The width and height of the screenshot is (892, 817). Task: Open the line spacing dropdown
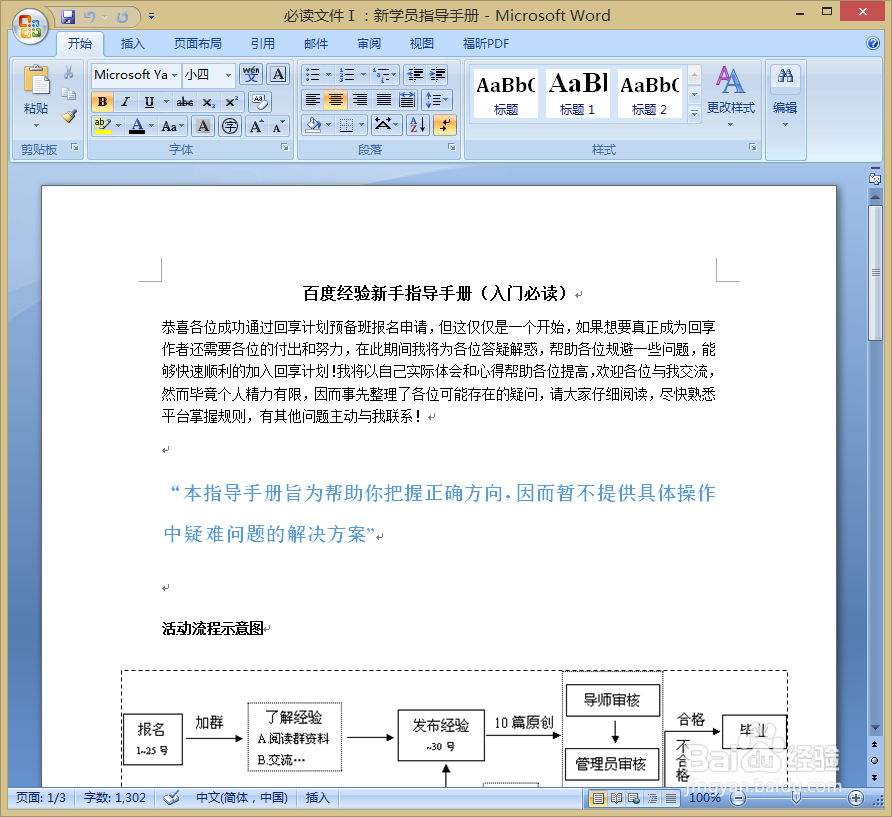click(x=436, y=100)
